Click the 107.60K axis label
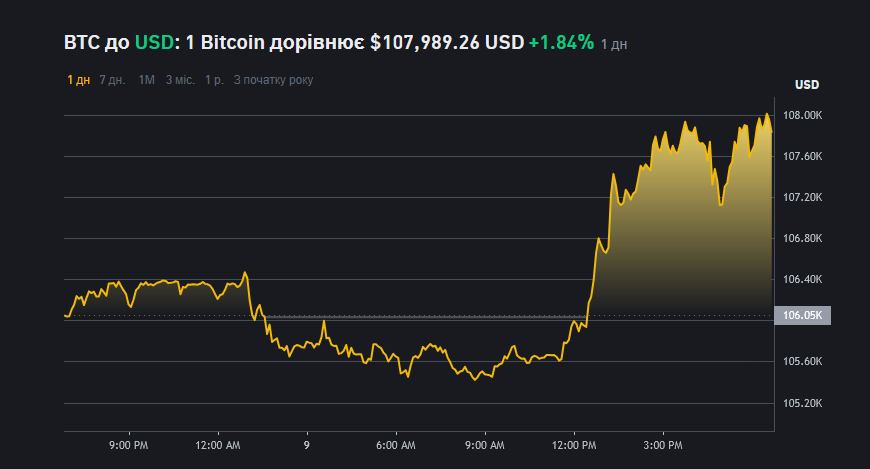 click(802, 157)
